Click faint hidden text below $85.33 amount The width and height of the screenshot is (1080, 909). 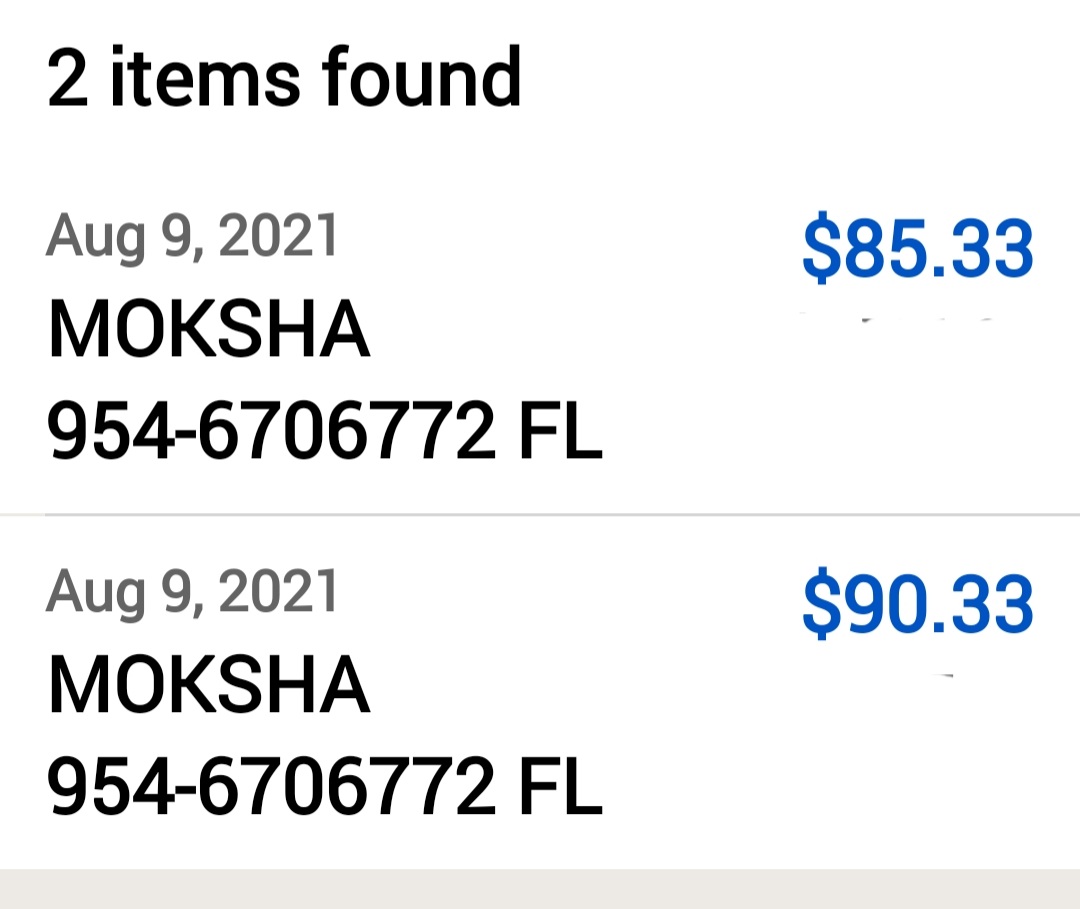[900, 320]
